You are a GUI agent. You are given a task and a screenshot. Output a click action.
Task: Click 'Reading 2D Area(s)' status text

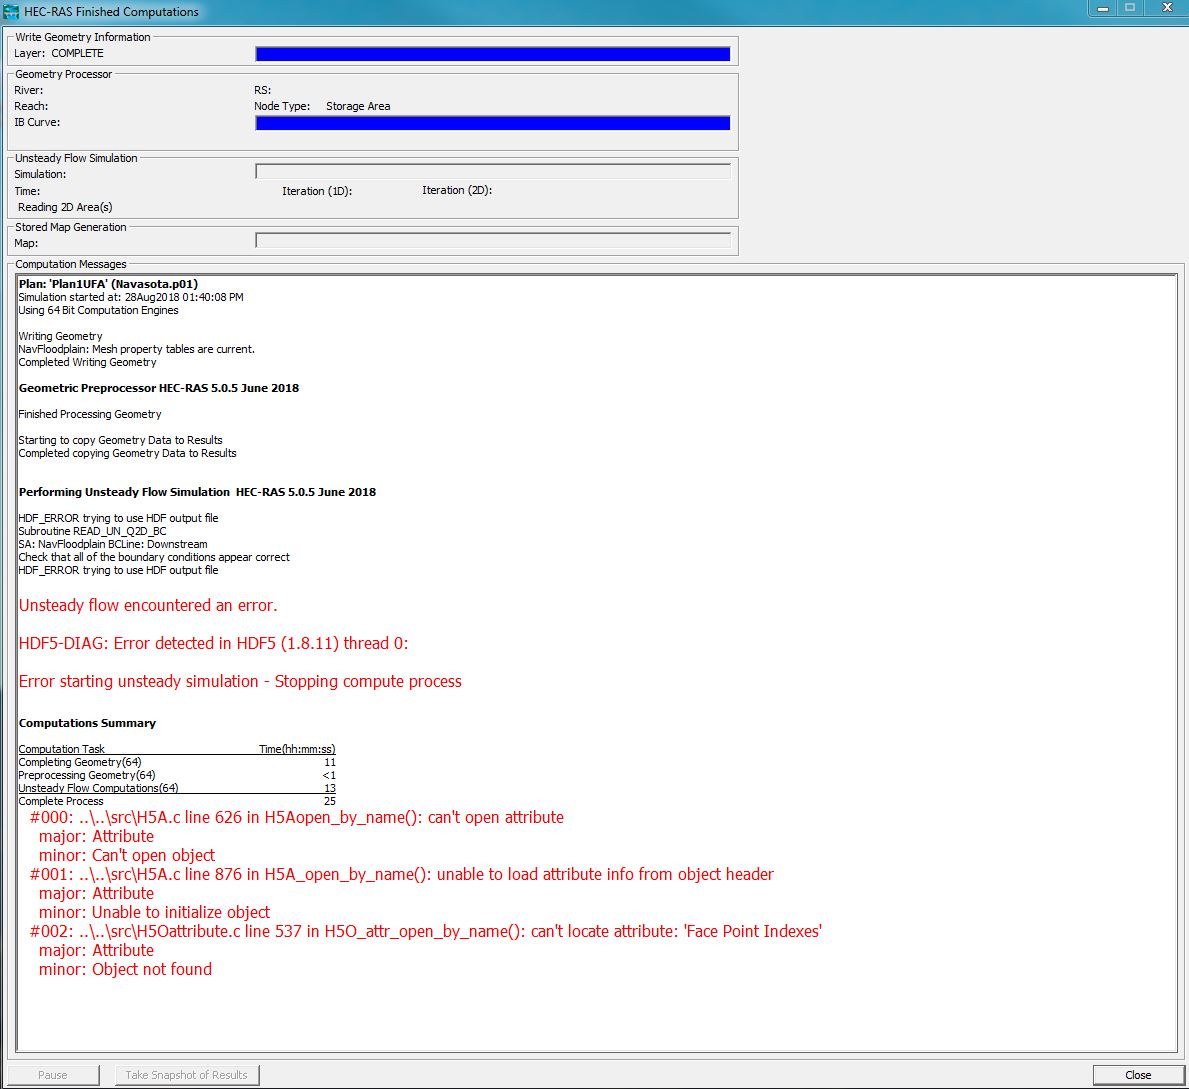[65, 207]
